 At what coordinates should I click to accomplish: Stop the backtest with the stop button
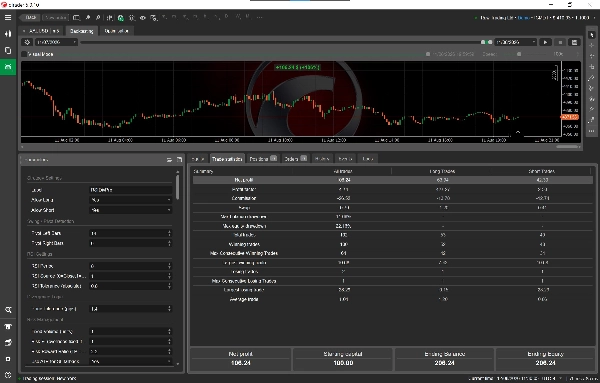(560, 42)
